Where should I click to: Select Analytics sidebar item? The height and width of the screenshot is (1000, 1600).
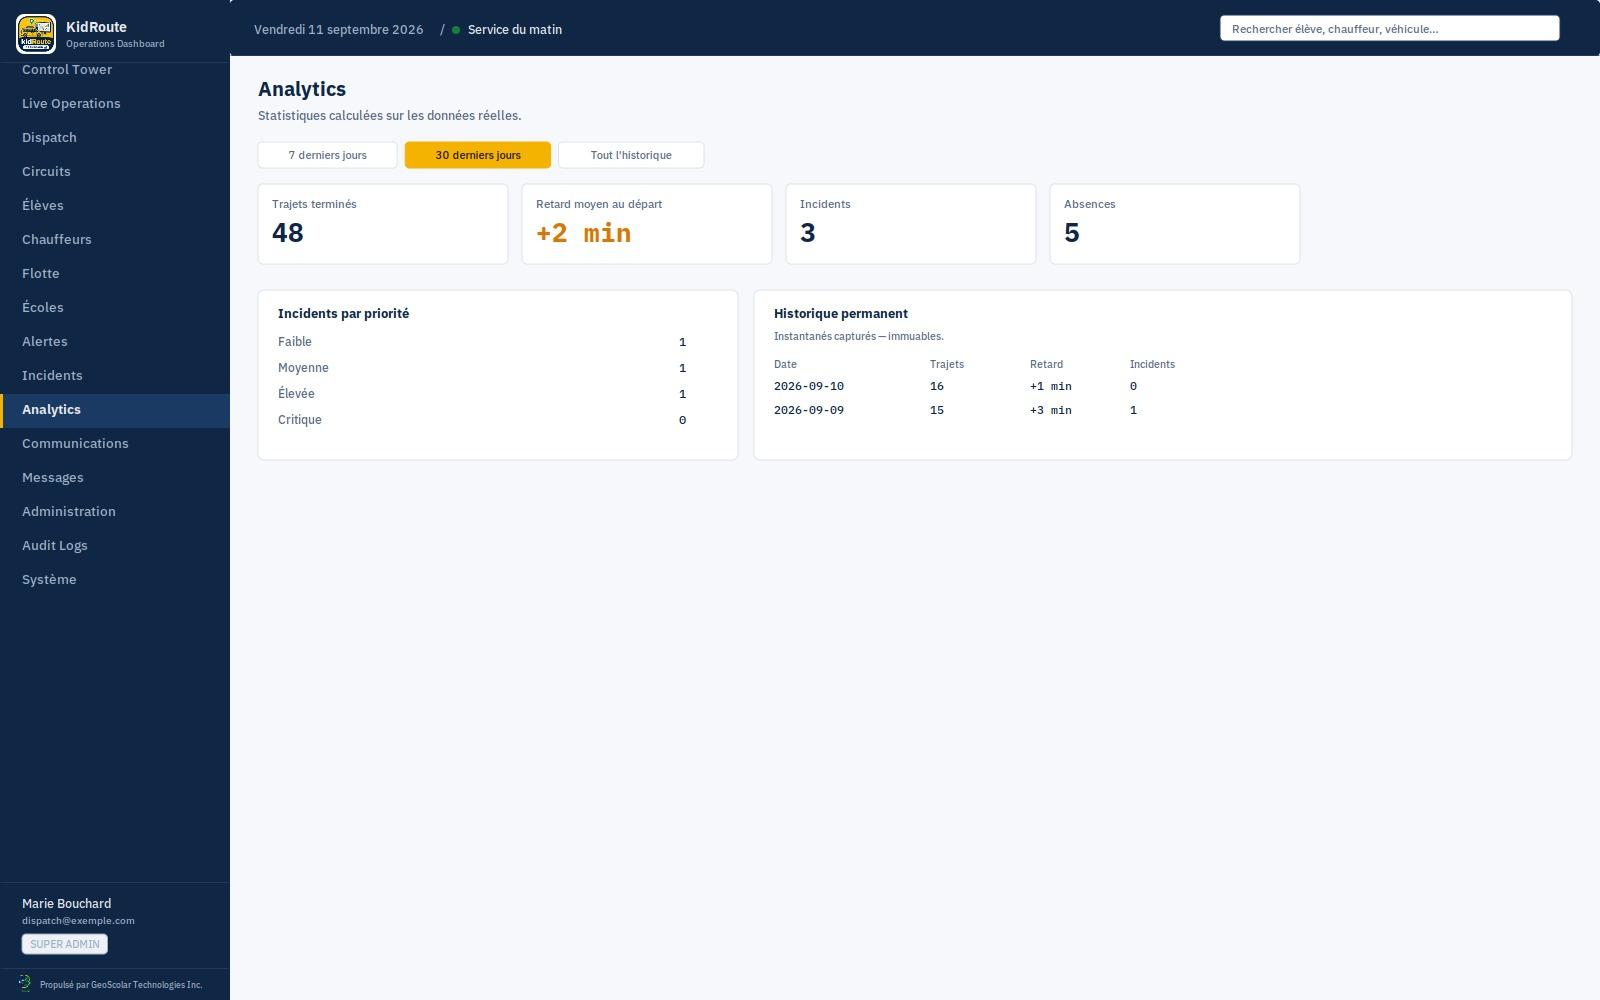click(x=115, y=410)
